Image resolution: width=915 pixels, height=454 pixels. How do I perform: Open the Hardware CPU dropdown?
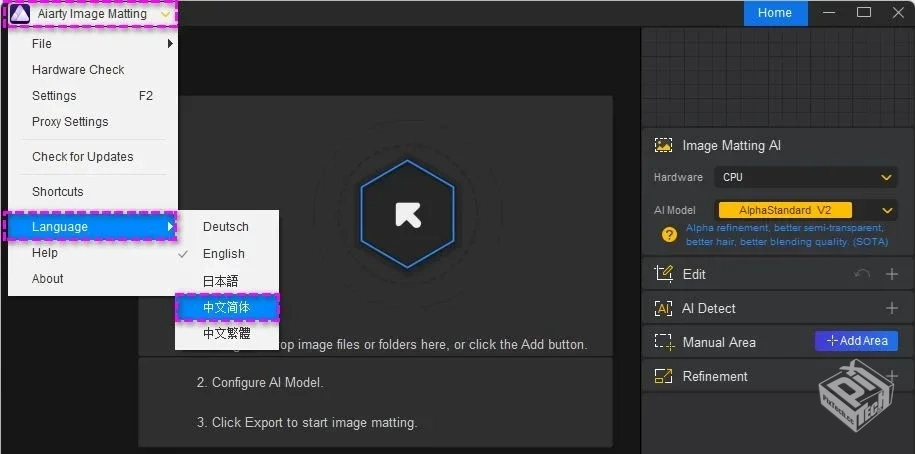pyautogui.click(x=806, y=177)
